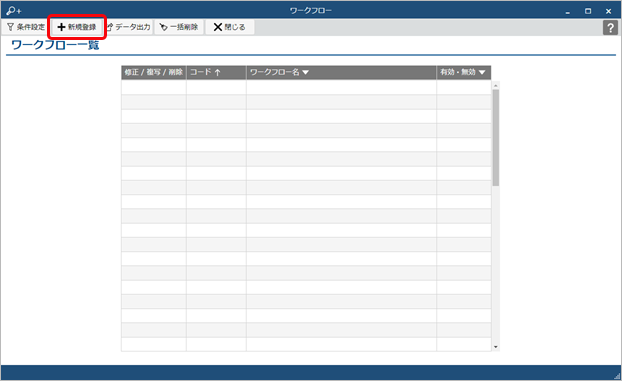This screenshot has width=622, height=381.
Task: Open the 有効・無効 column filter arrow
Action: [x=482, y=72]
